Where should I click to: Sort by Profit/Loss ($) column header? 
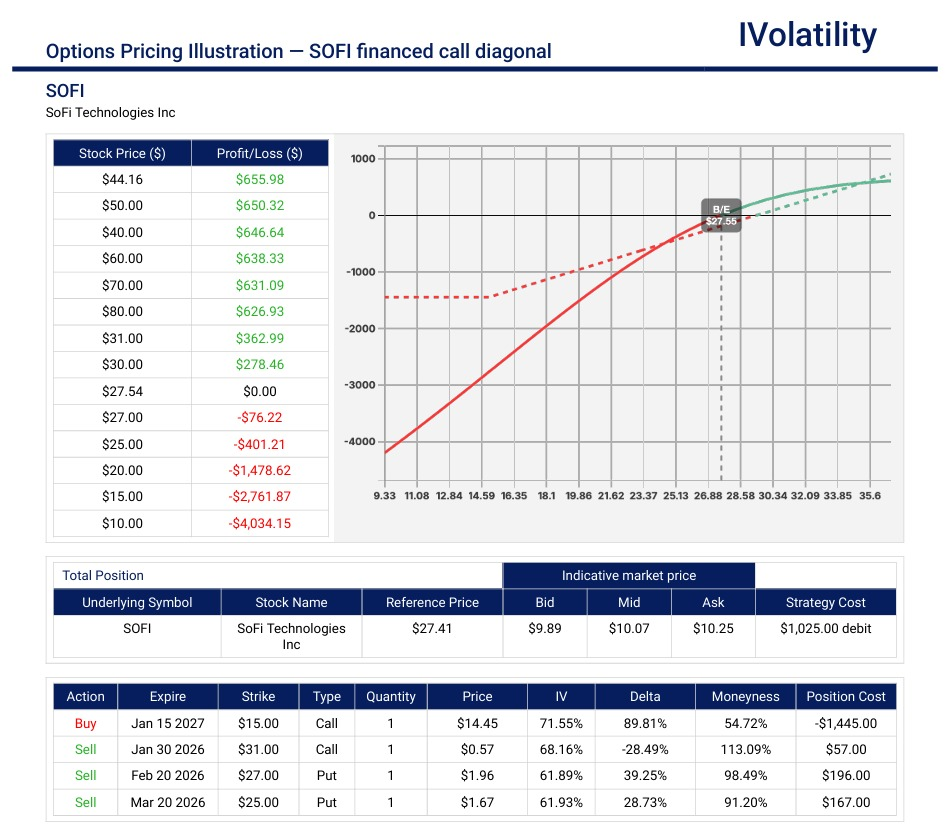[259, 153]
